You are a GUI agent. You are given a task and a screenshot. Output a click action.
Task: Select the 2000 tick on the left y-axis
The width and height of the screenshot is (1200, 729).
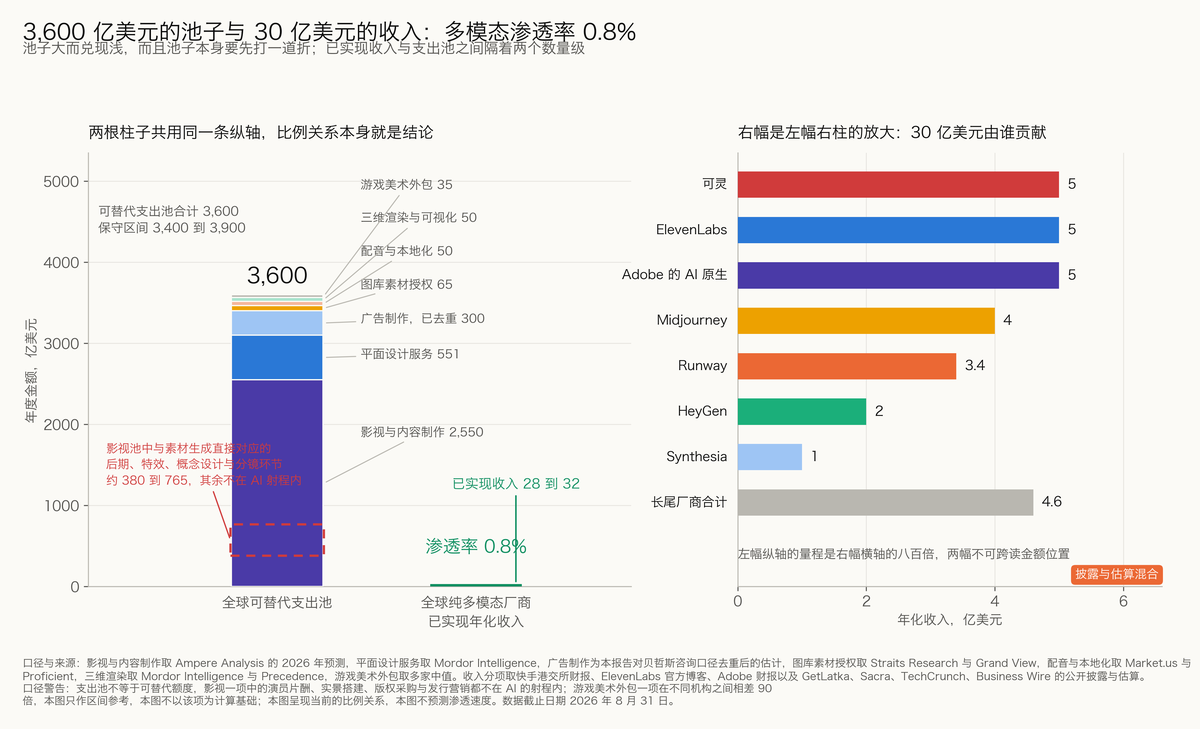(x=62, y=425)
